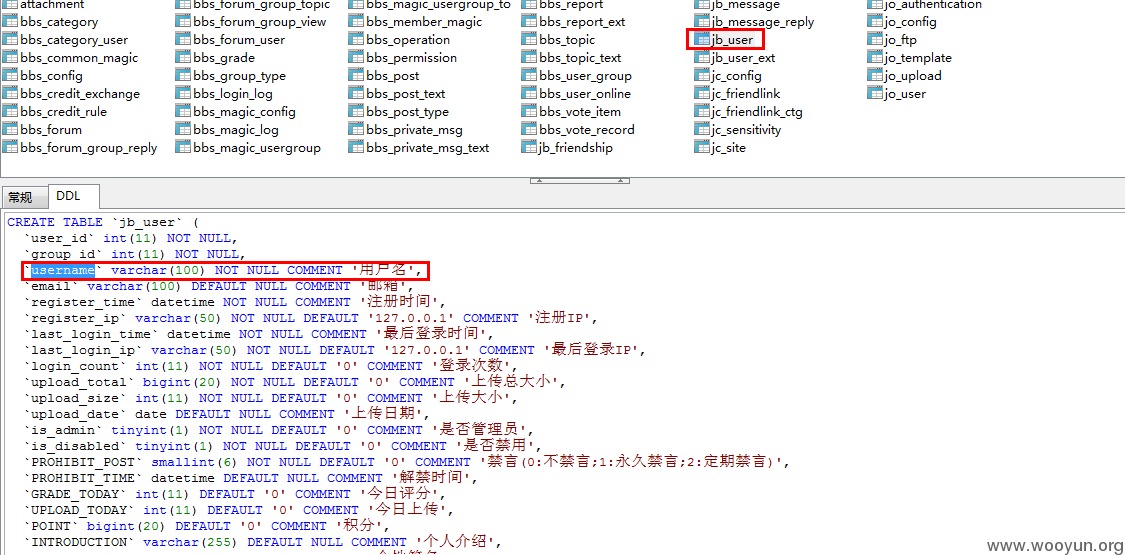Click table icon beside bbs_user_group
Screen dimensions: 1125x555
pos(529,76)
